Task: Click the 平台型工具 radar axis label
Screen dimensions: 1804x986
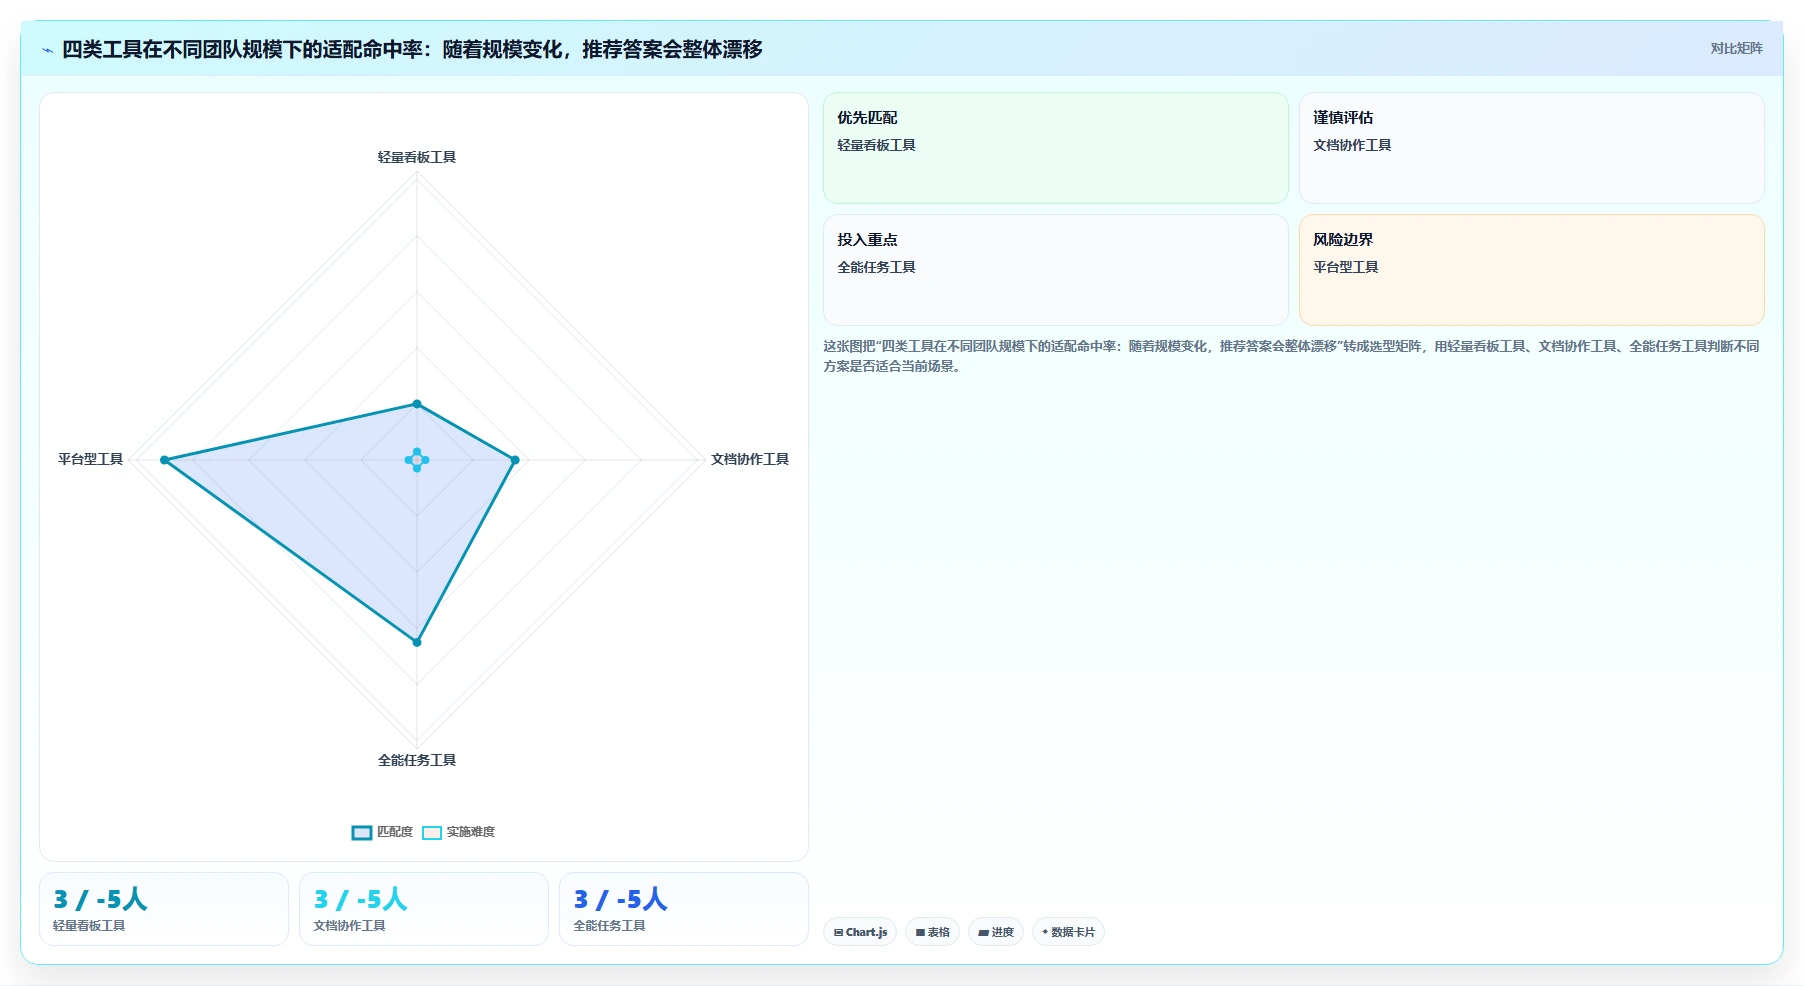Action: tap(90, 459)
